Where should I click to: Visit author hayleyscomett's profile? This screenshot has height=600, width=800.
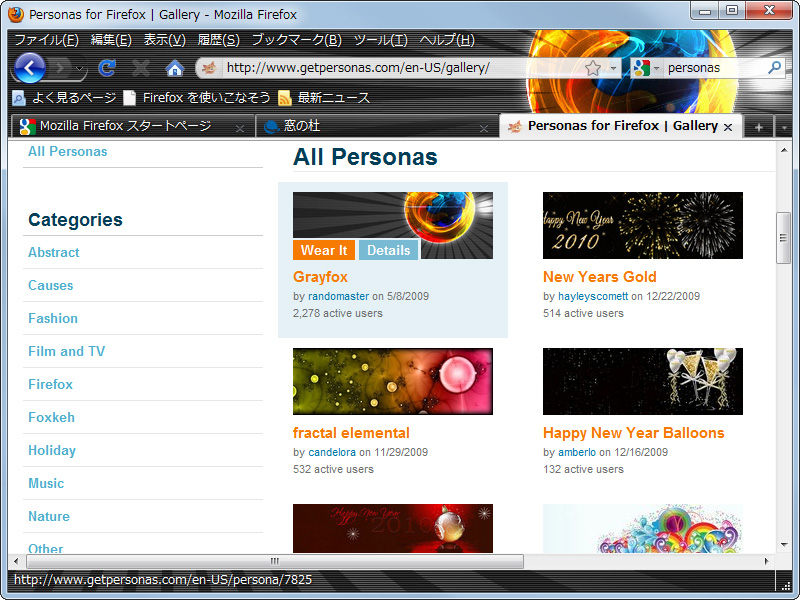pos(593,296)
